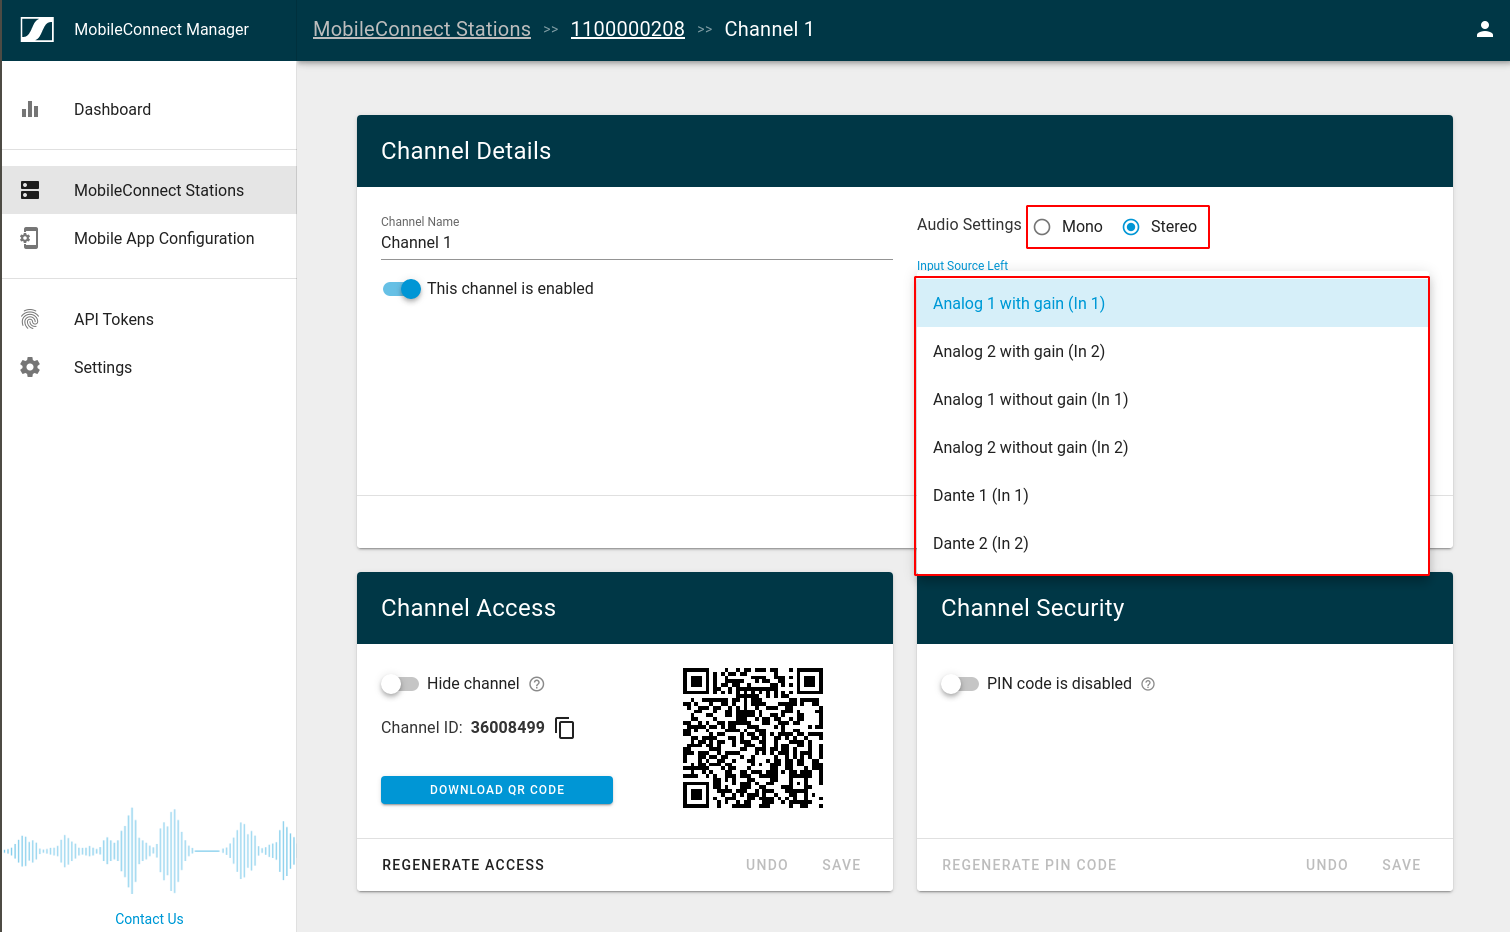The width and height of the screenshot is (1510, 932).
Task: Click the Channel 1 breadcrumb text
Action: [x=769, y=29]
